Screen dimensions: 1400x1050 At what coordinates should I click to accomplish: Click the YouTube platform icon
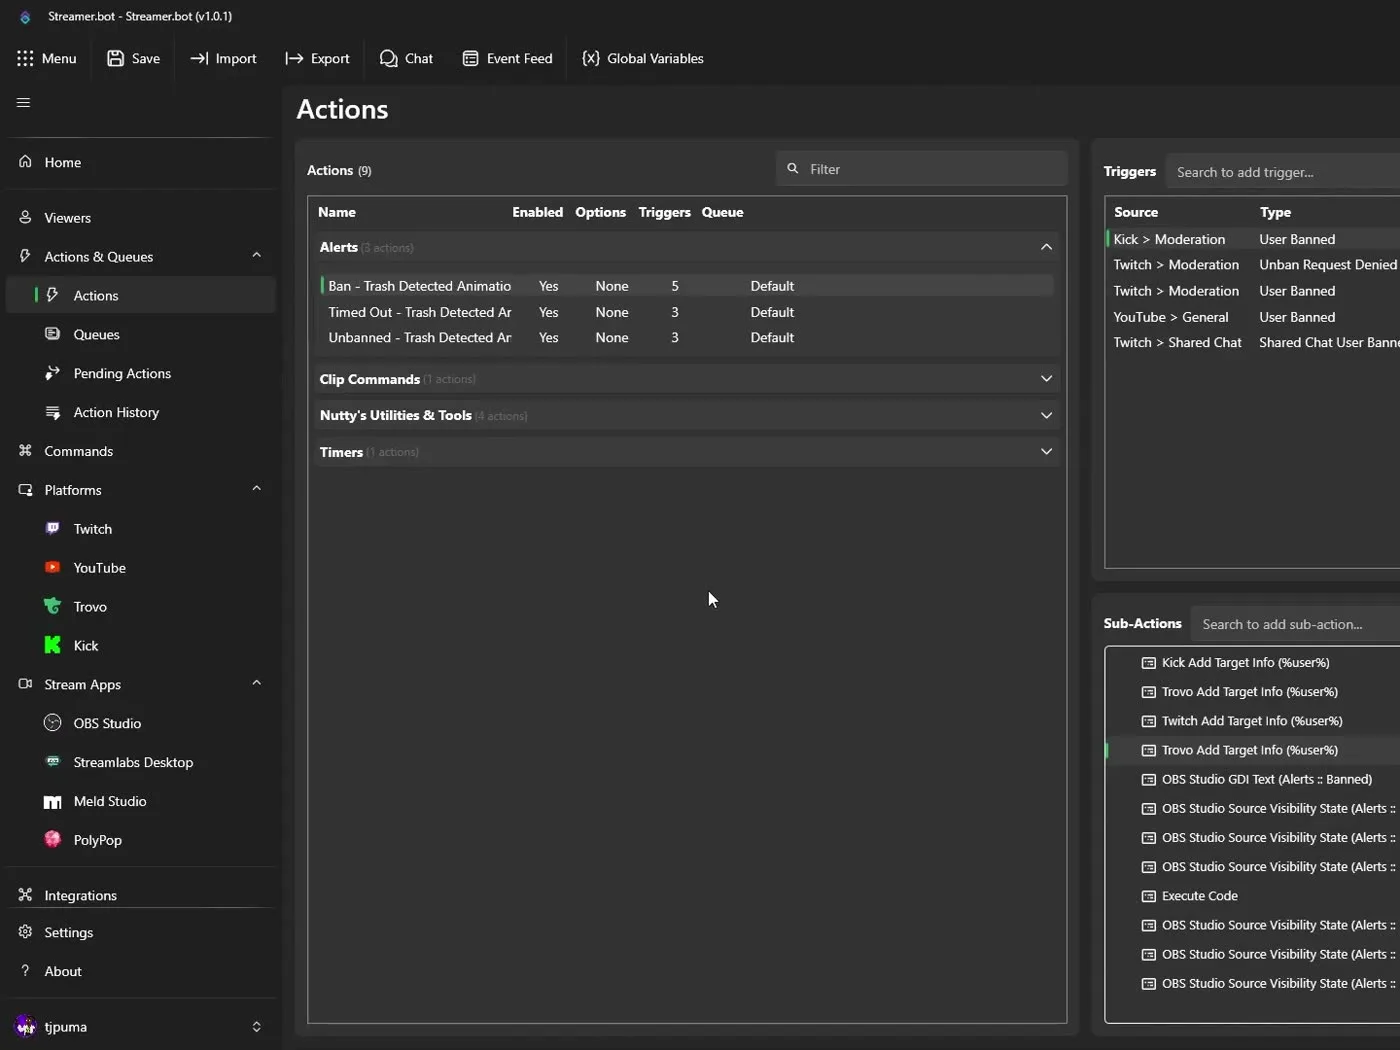[53, 567]
